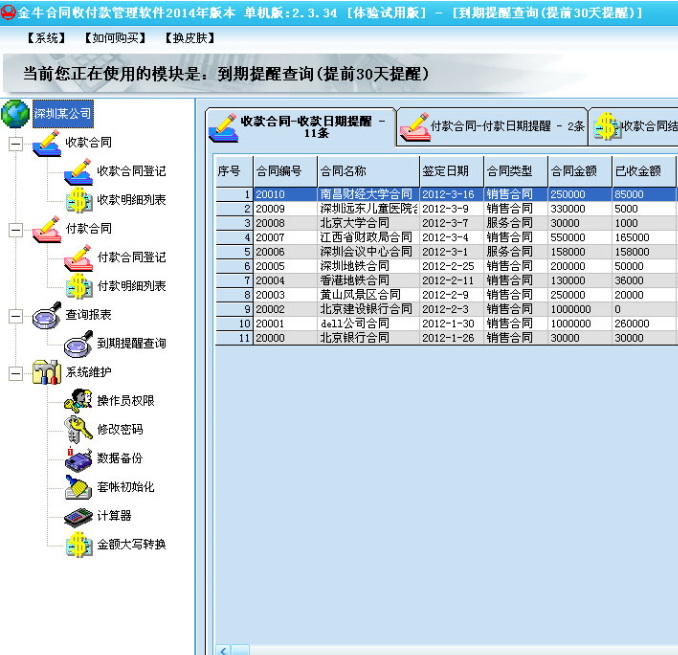Screen dimensions: 678x655
Task: Select cell 深圳远东儿童医院
Action: [x=368, y=209]
